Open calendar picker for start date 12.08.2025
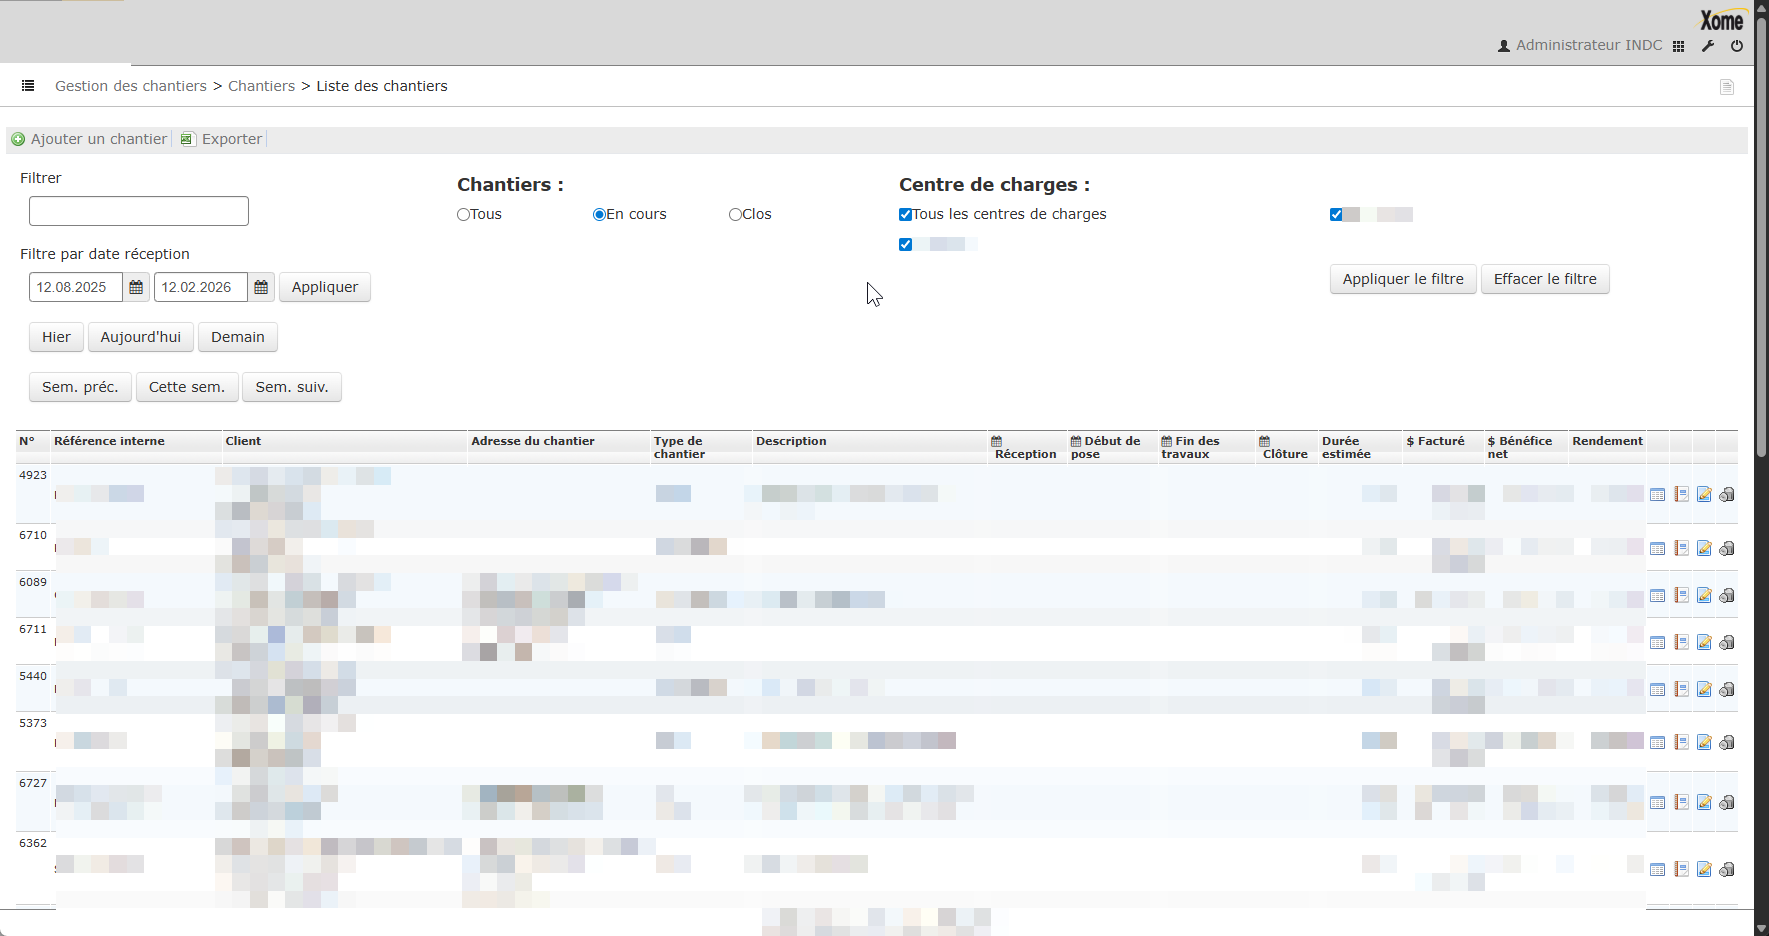 click(136, 288)
